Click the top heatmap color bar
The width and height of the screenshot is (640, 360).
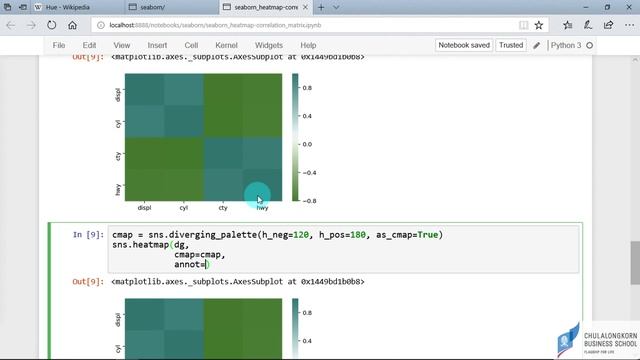click(x=295, y=137)
